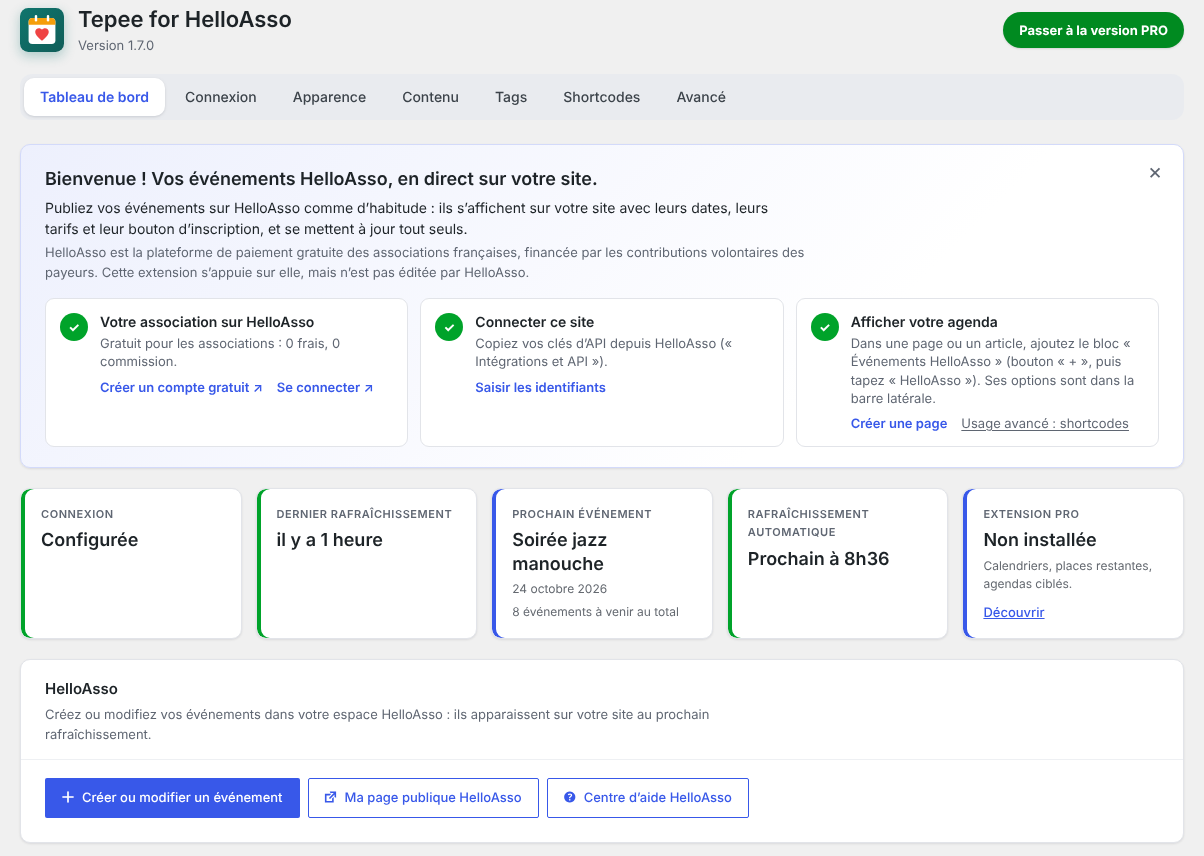Click '8 événements à venir au total'
This screenshot has height=856, width=1204.
(x=595, y=612)
